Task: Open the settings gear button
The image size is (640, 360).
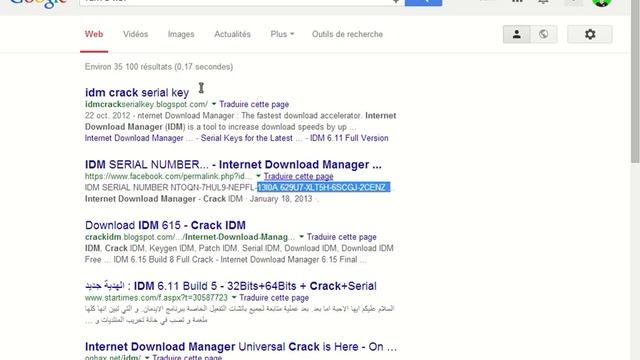Action: (590, 34)
